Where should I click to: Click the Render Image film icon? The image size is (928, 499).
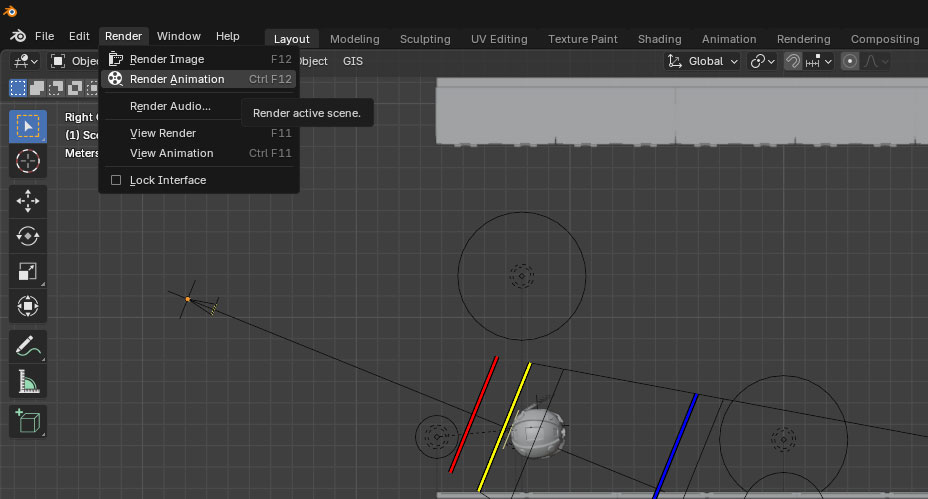[x=115, y=59]
